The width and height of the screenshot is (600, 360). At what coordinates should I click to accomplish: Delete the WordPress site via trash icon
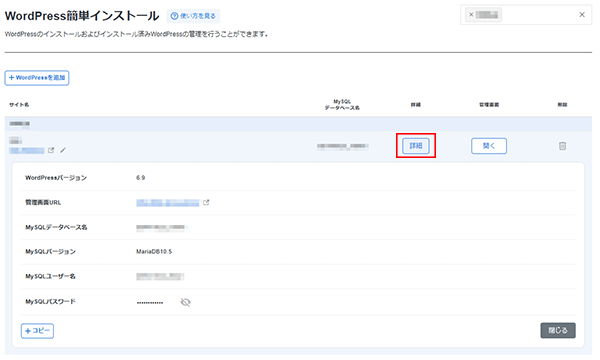pyautogui.click(x=562, y=146)
